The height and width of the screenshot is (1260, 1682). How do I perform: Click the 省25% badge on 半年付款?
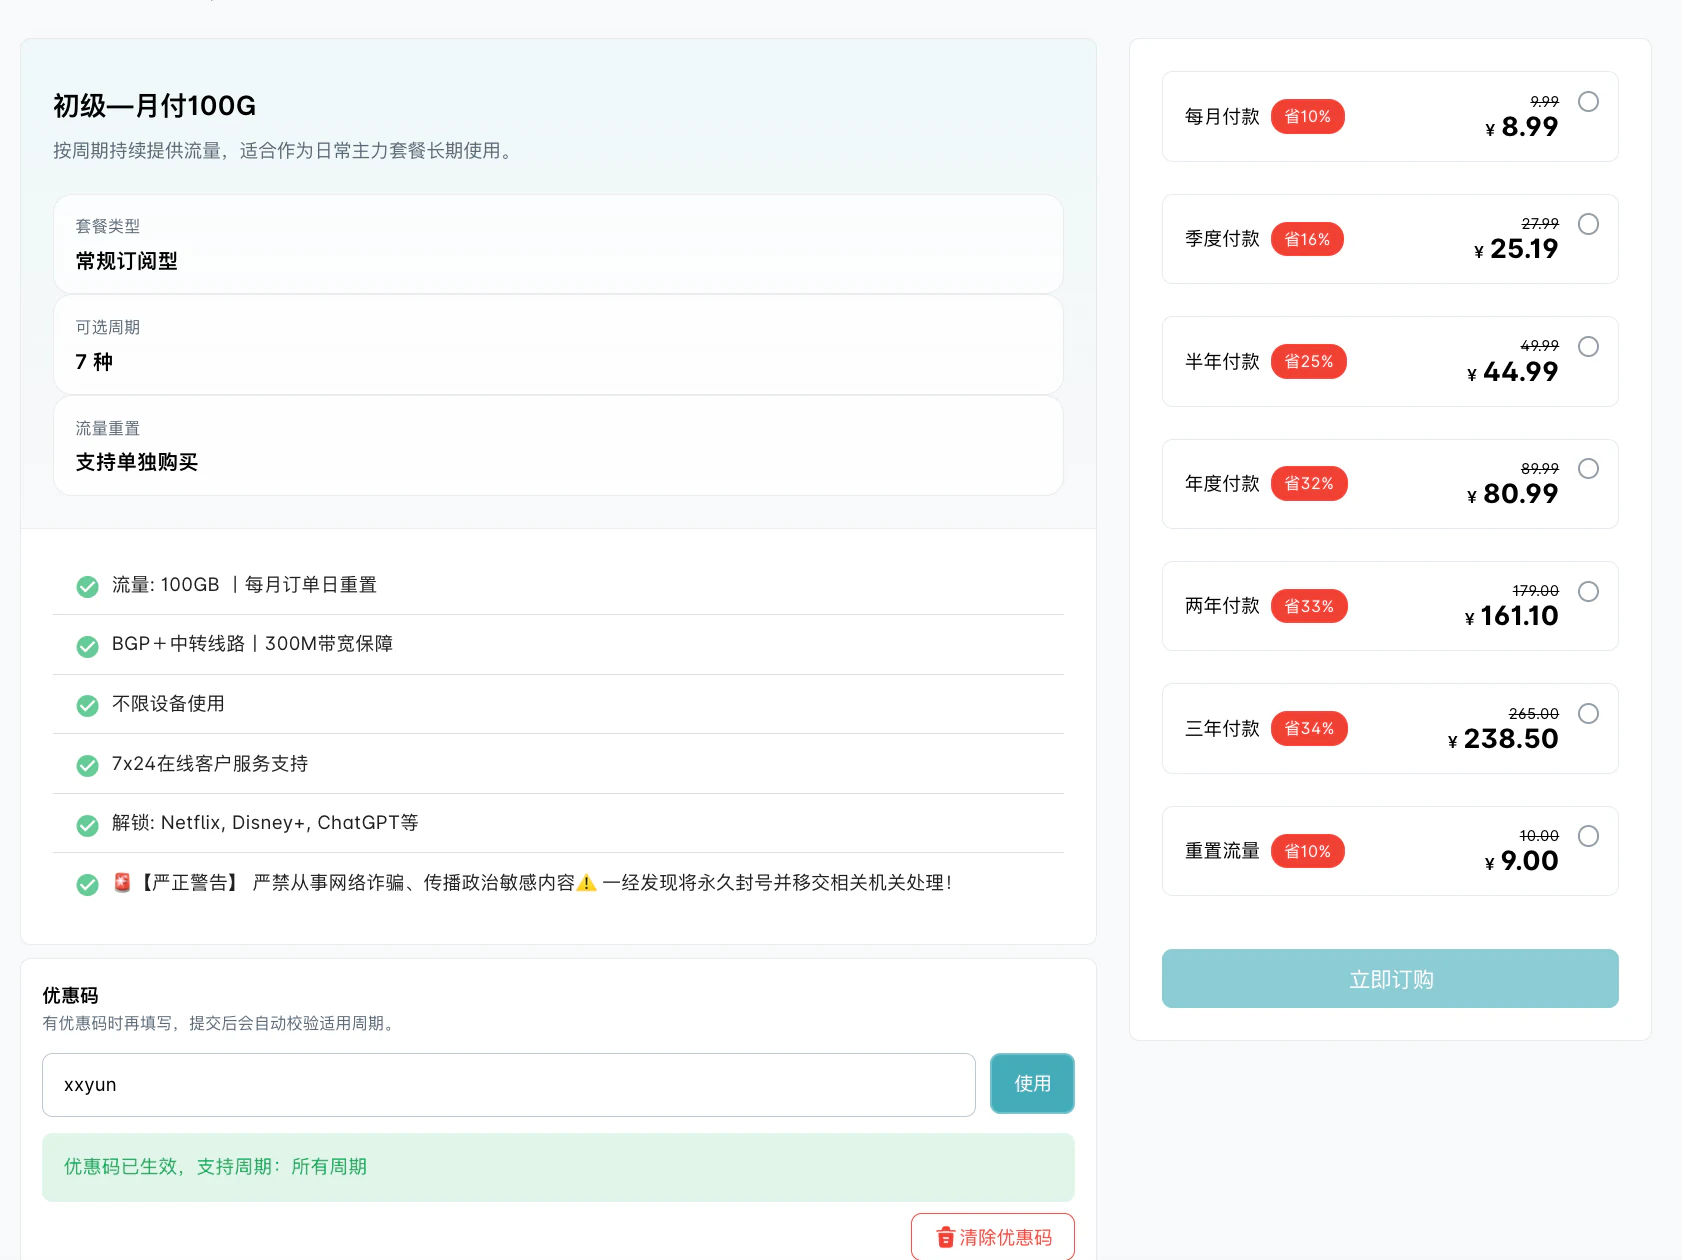tap(1308, 362)
